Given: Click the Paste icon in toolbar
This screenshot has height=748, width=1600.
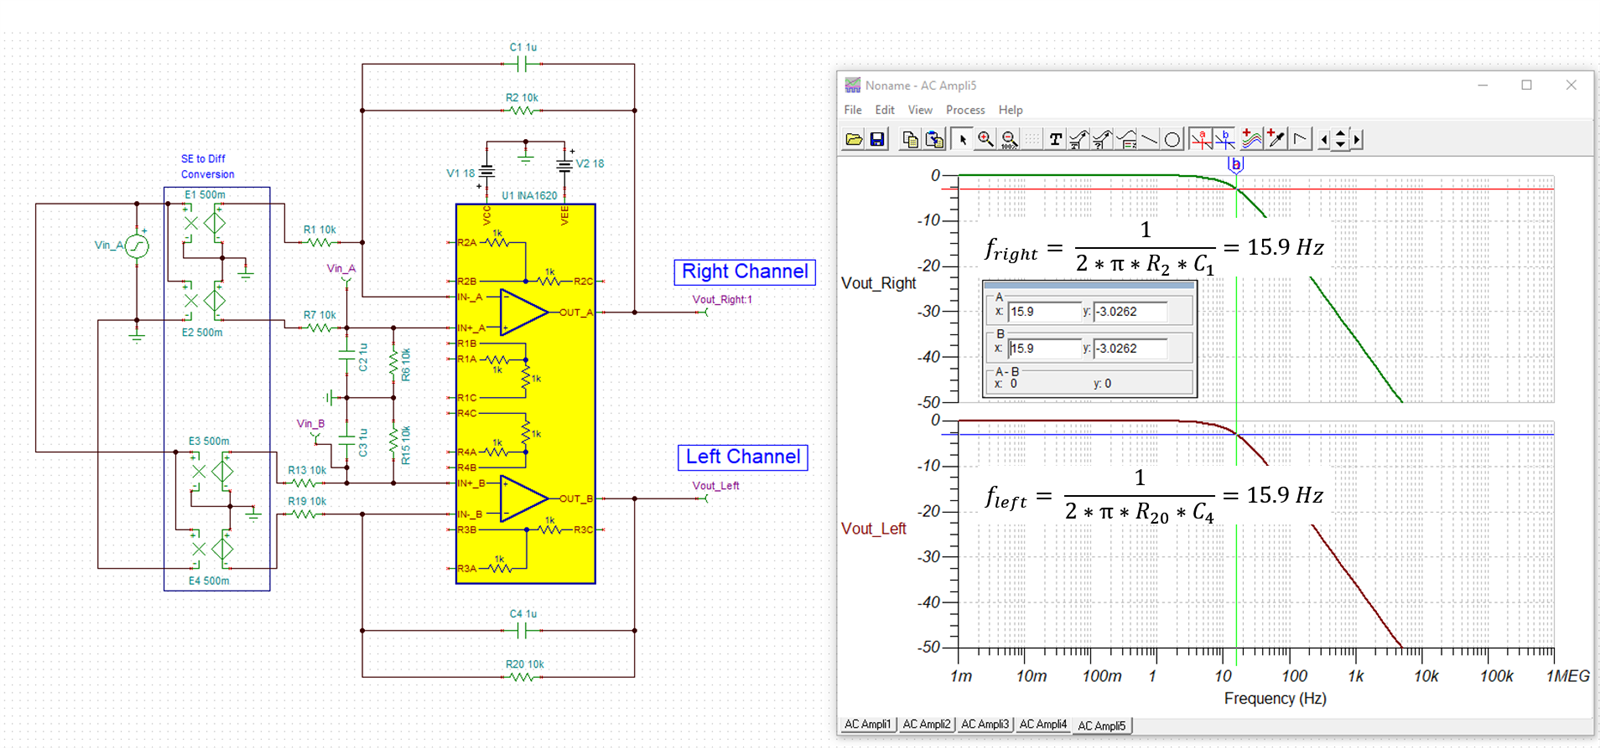Looking at the screenshot, I should coord(934,139).
